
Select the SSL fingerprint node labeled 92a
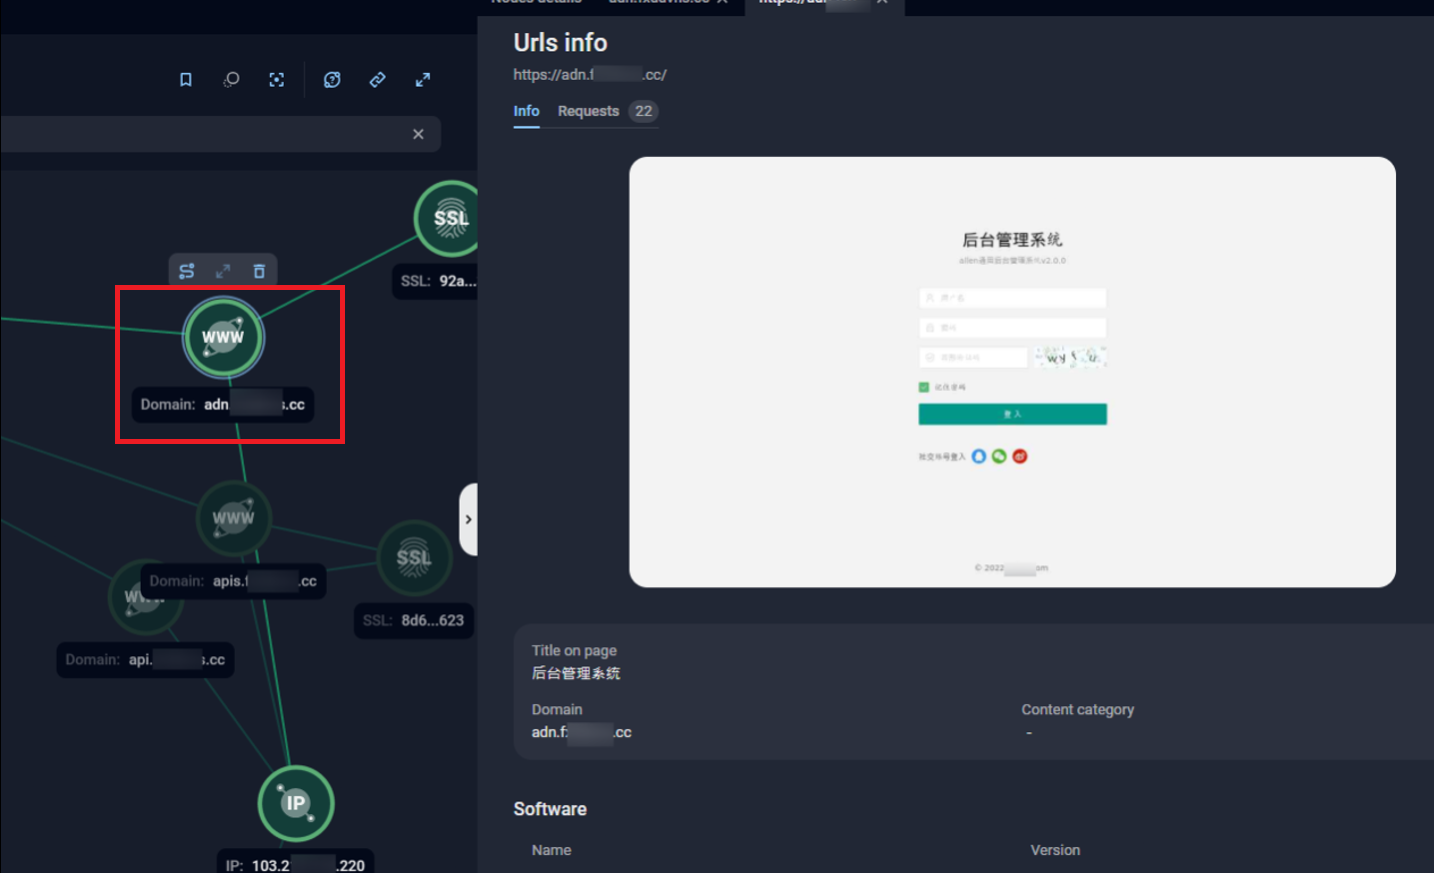coord(448,218)
